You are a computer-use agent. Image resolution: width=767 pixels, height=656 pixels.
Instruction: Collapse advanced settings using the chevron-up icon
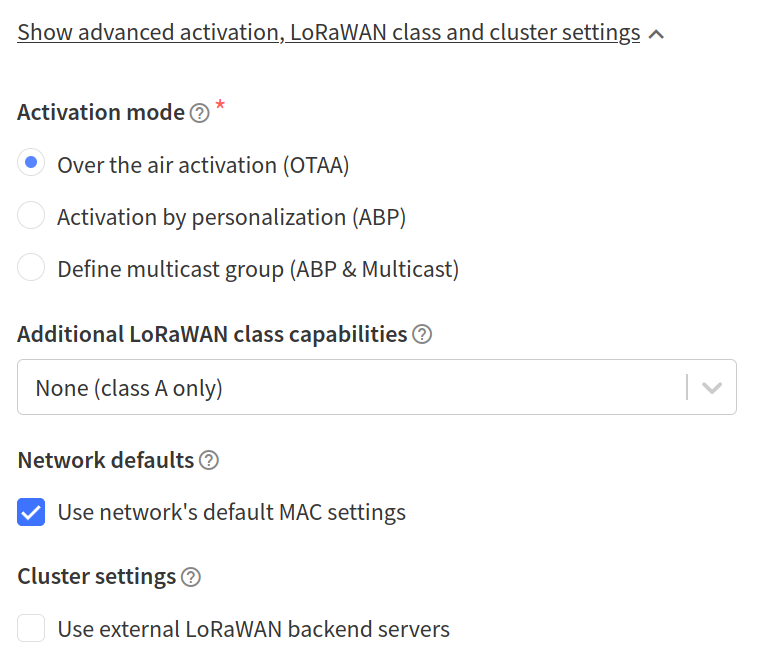tap(656, 34)
